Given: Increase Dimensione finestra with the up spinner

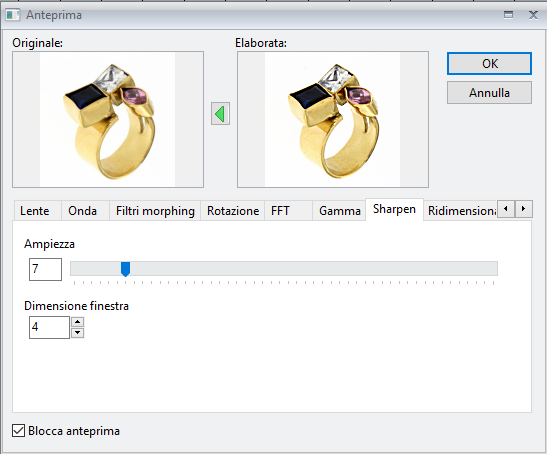Looking at the screenshot, I should 77,322.
